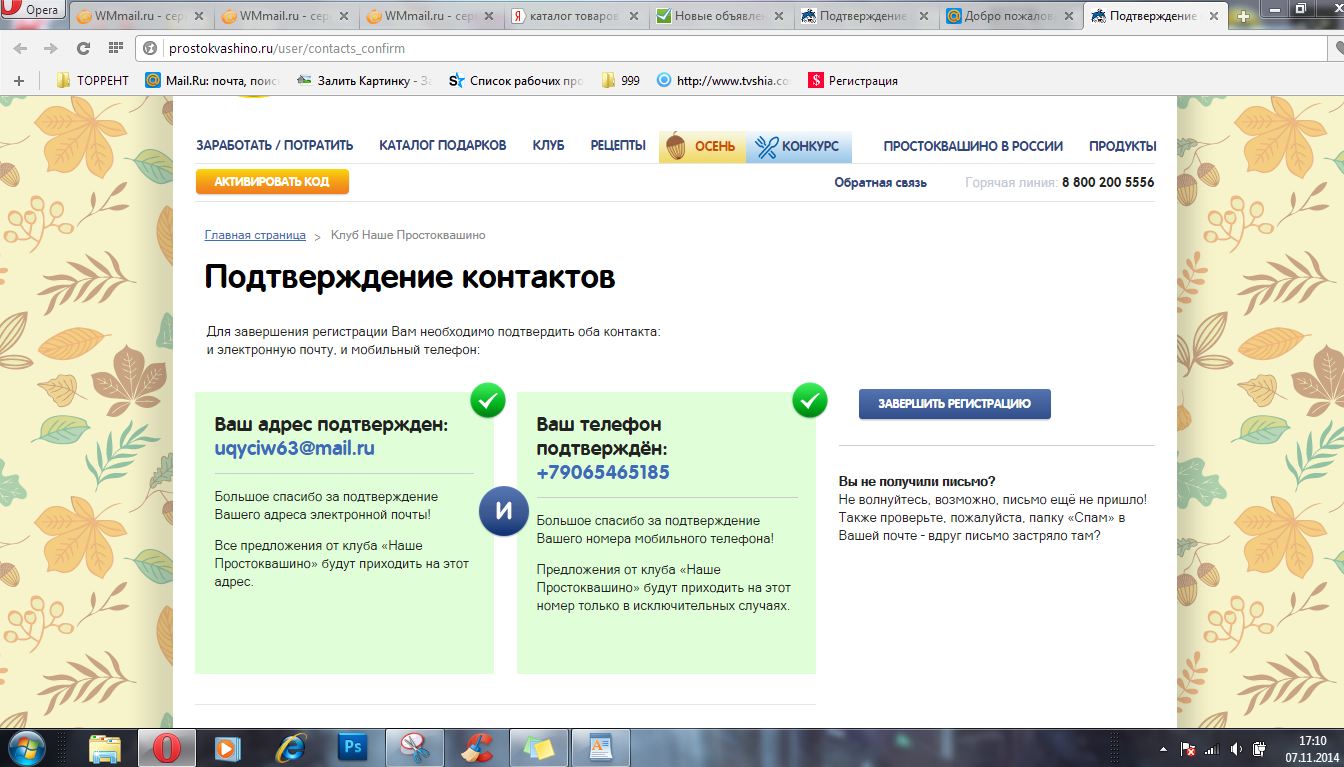Click the volume speaker tray icon
This screenshot has height=767, width=1344.
[x=1237, y=748]
